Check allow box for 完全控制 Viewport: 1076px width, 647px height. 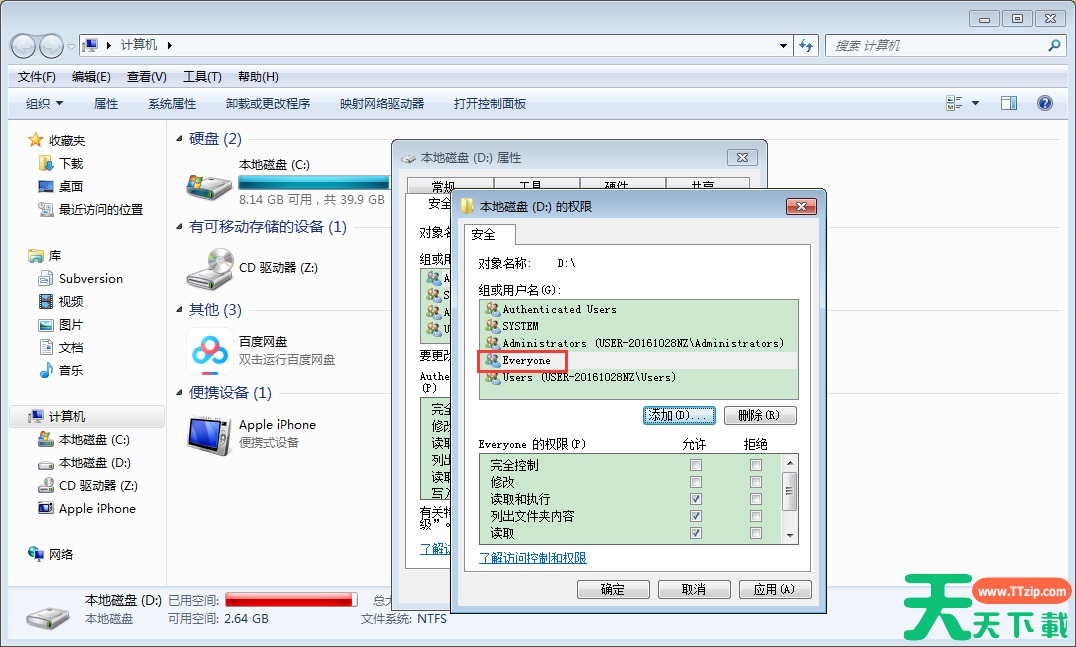[696, 465]
